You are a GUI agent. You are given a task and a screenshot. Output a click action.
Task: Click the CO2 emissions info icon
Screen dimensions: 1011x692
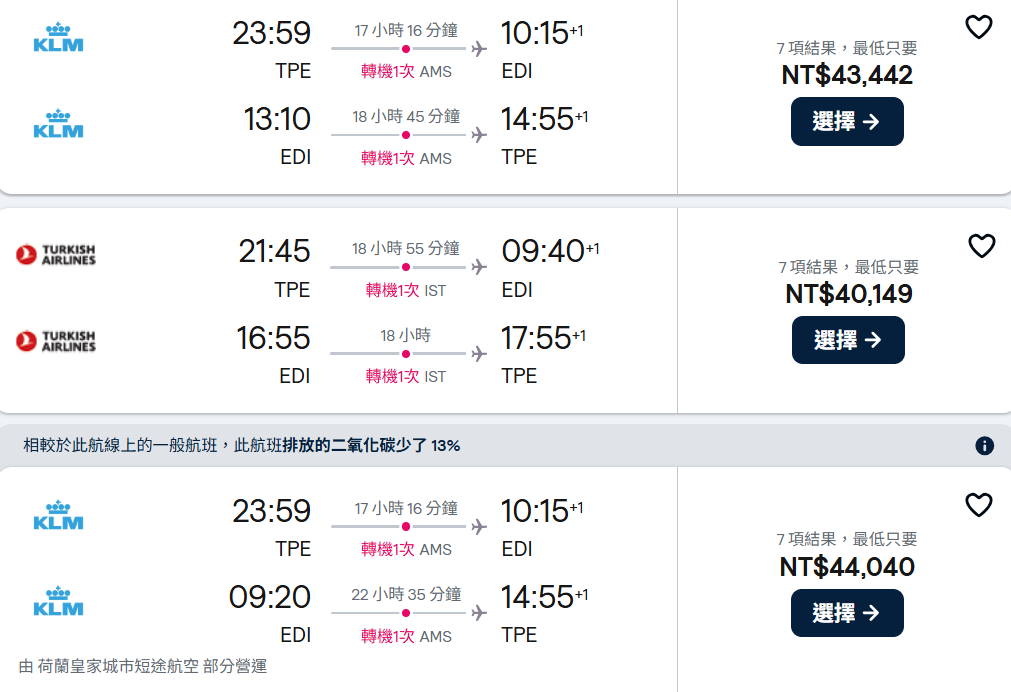[984, 446]
